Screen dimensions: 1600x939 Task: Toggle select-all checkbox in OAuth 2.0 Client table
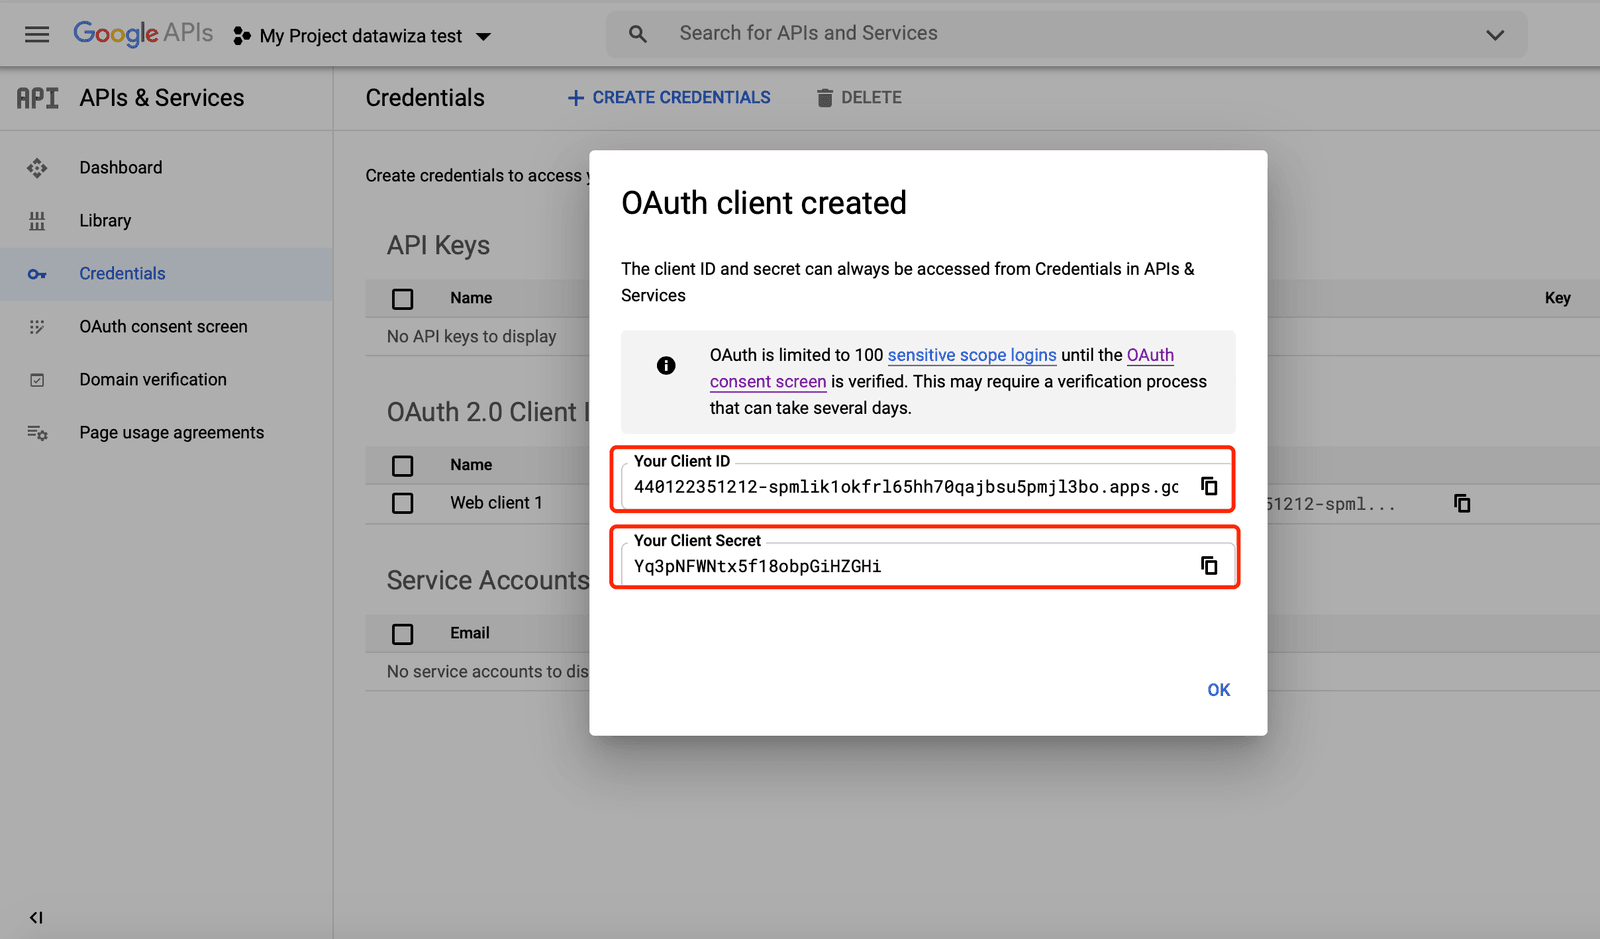pos(403,466)
